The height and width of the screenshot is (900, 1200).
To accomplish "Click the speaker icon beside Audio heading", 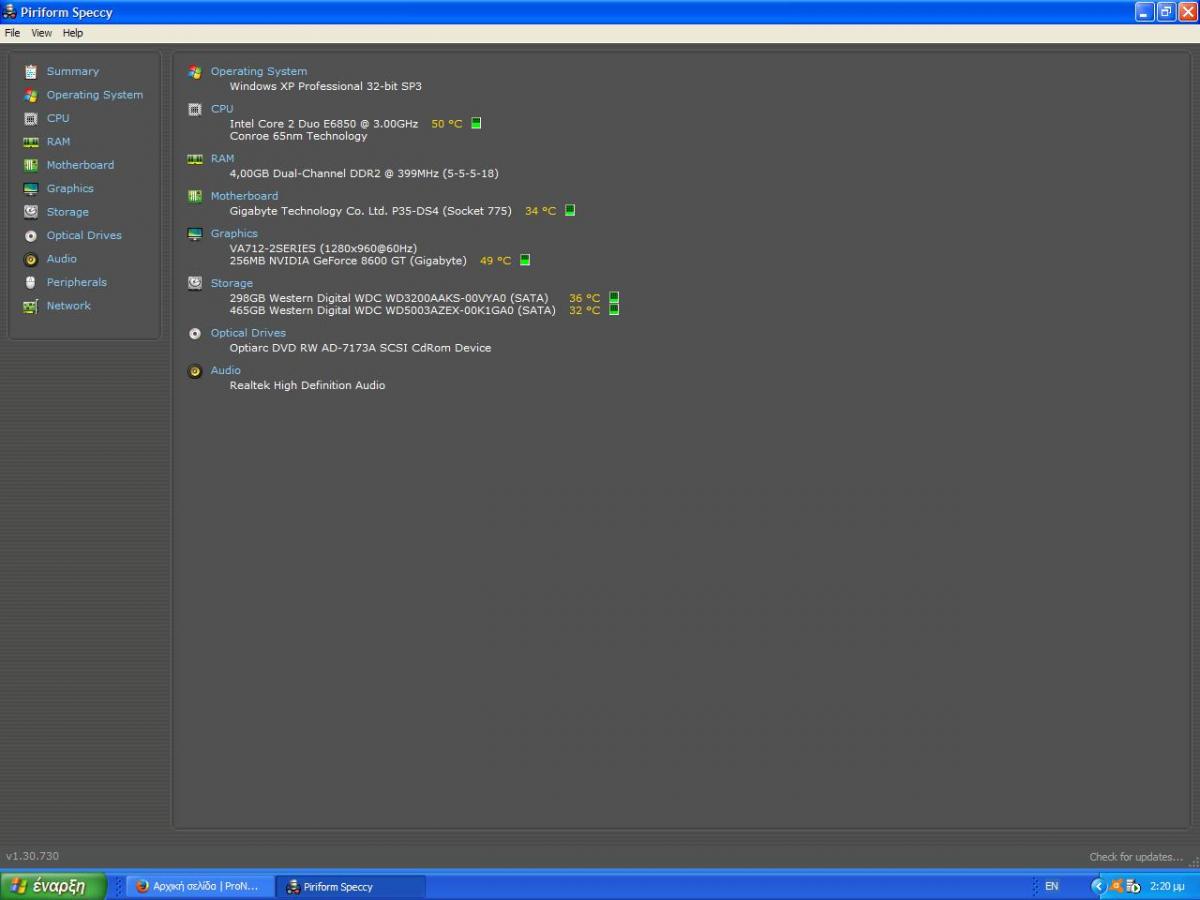I will [x=195, y=371].
